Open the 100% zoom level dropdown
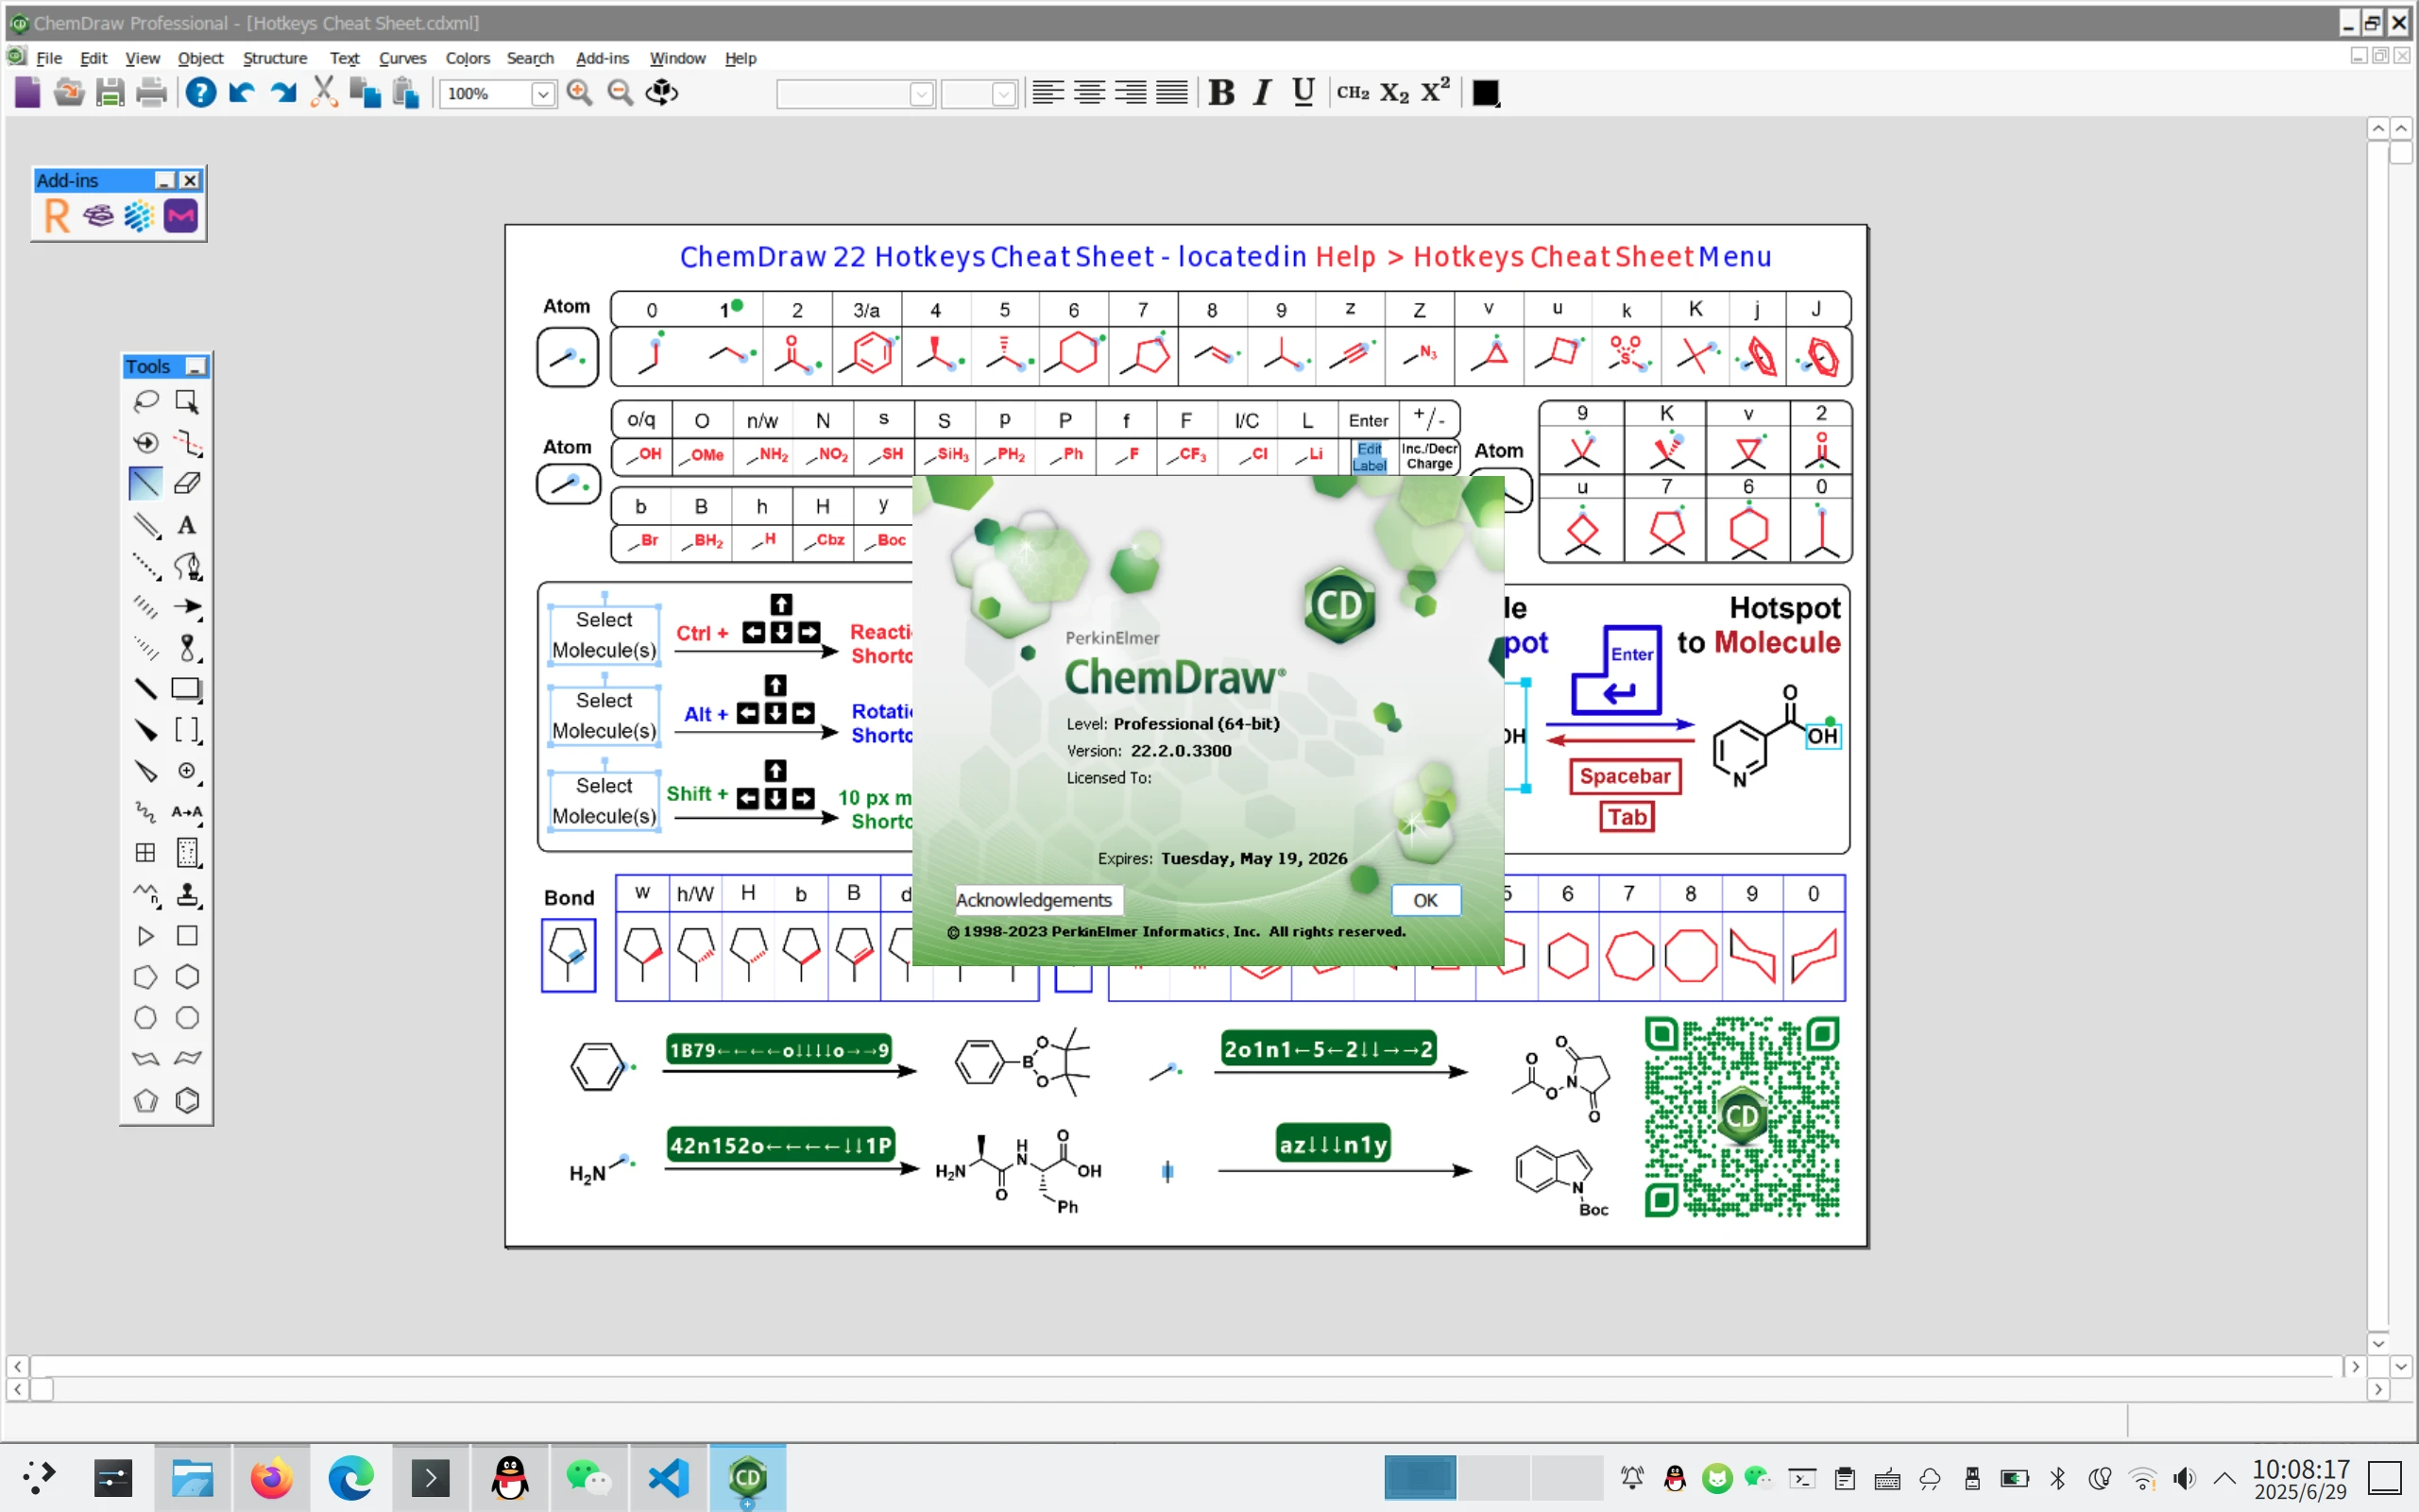 click(543, 94)
